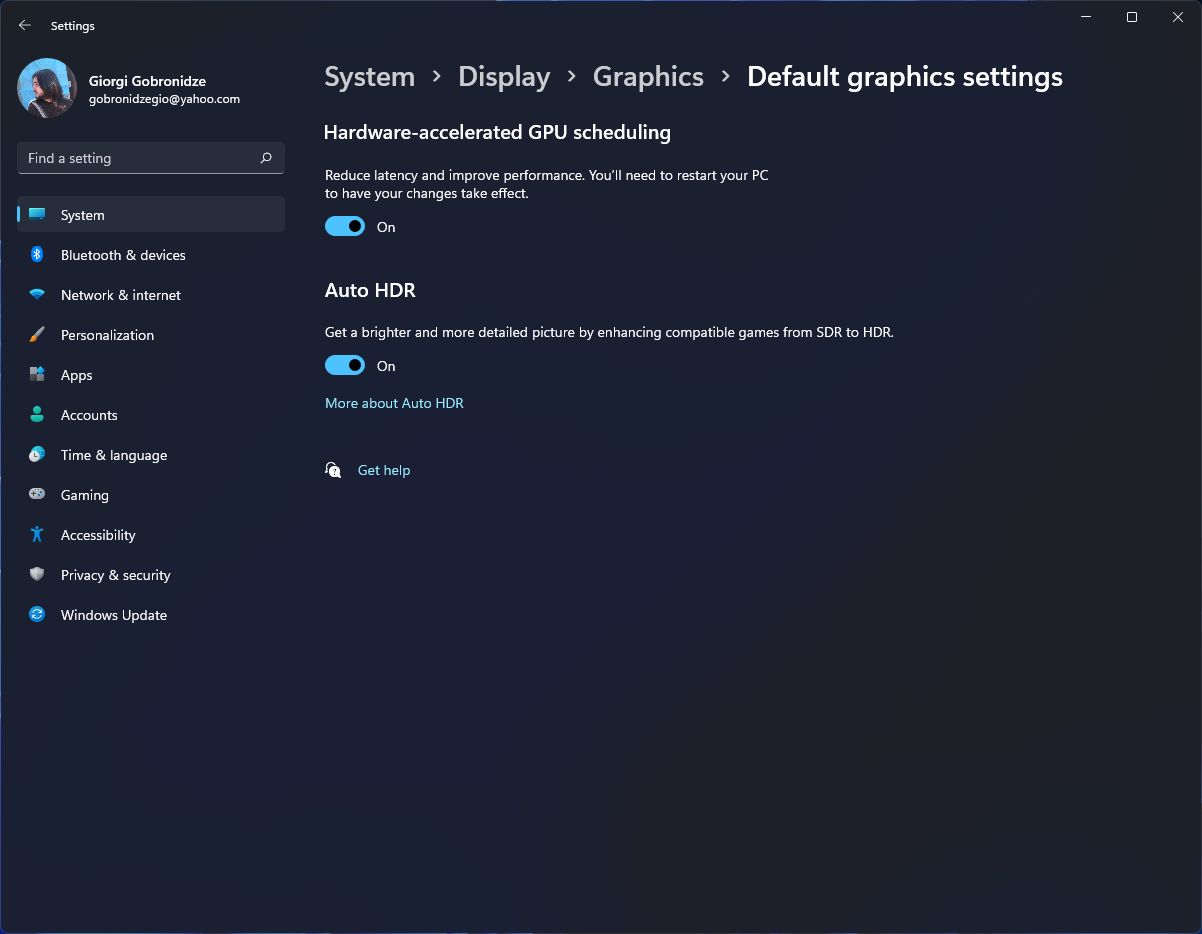Disable Hardware-accelerated GPU scheduling toggle
The height and width of the screenshot is (934, 1202).
(345, 227)
